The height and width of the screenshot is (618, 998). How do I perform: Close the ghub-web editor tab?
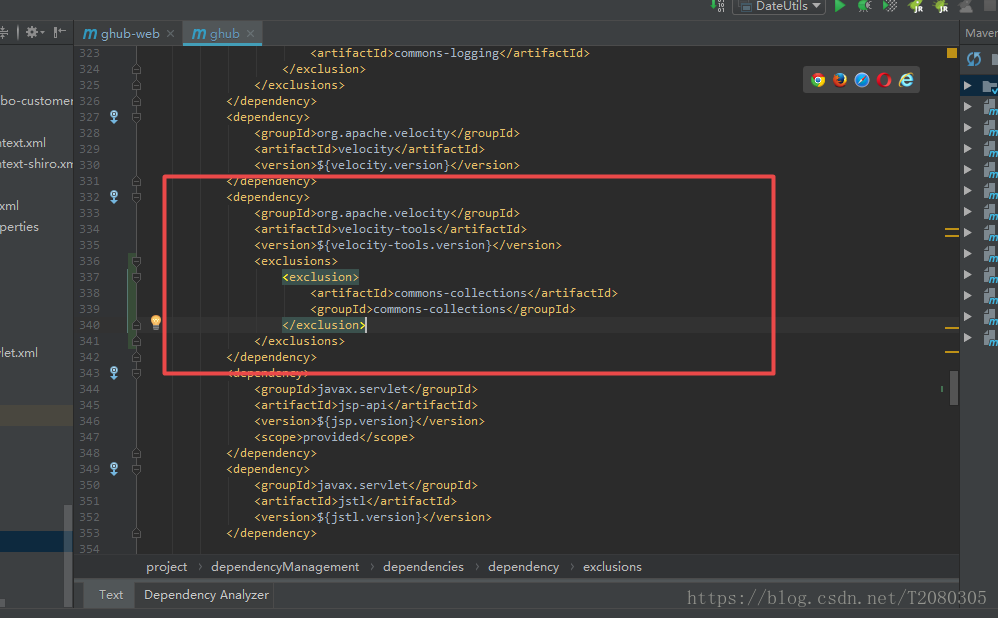(x=171, y=34)
